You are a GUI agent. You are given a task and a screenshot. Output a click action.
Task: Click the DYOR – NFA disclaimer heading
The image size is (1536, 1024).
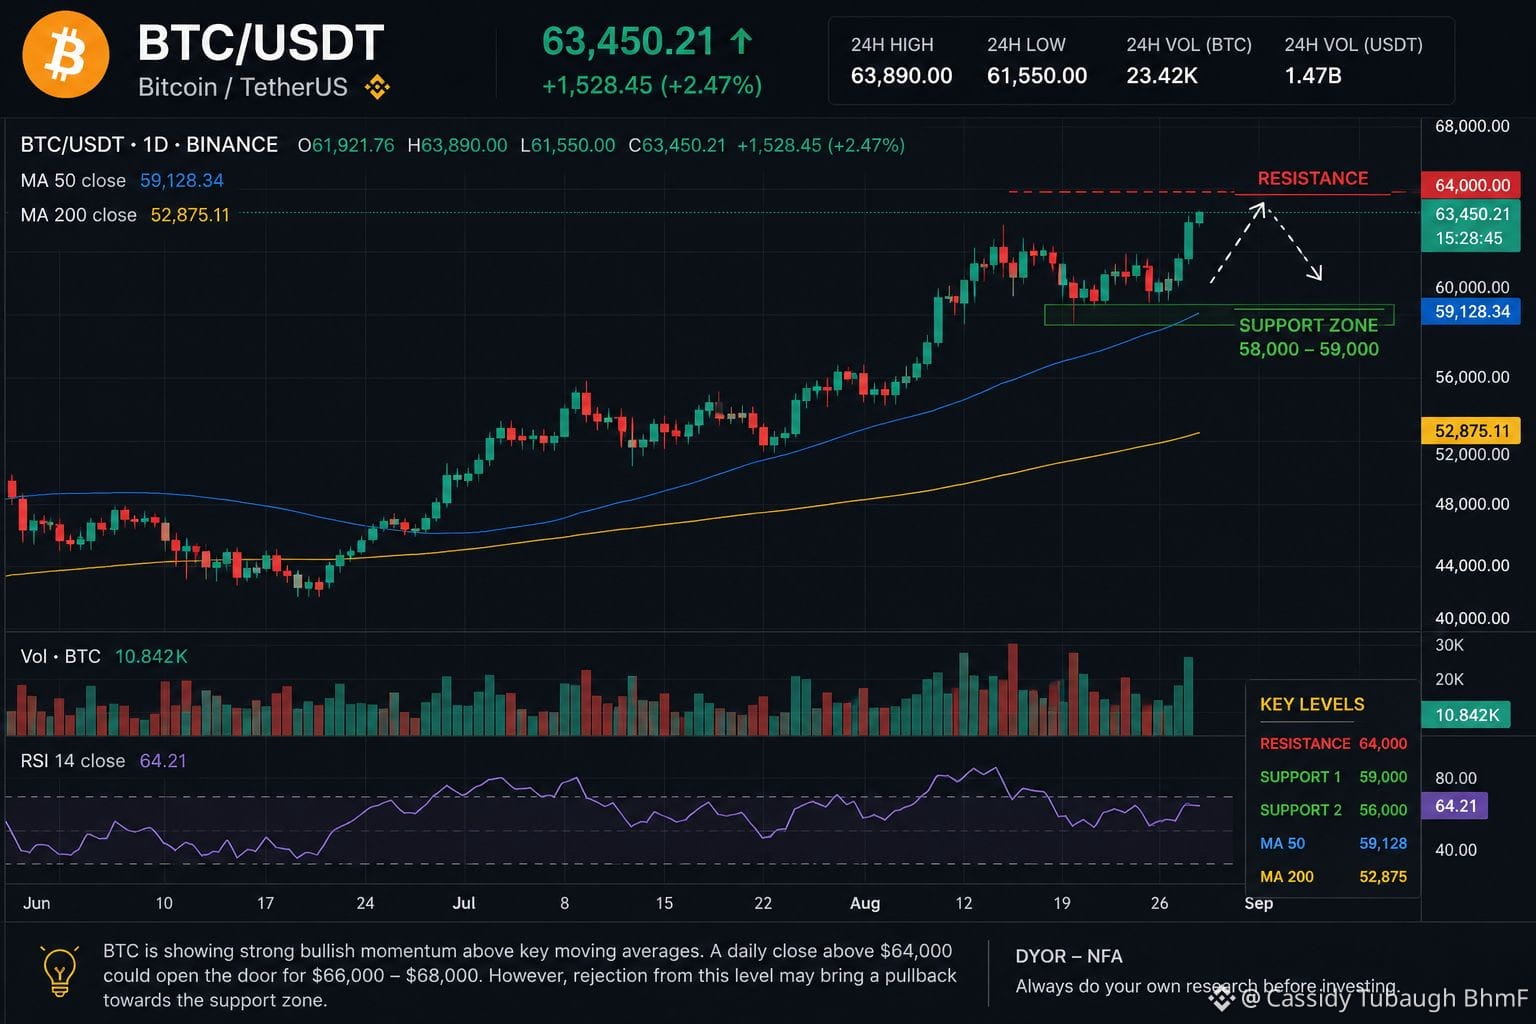coord(1069,956)
